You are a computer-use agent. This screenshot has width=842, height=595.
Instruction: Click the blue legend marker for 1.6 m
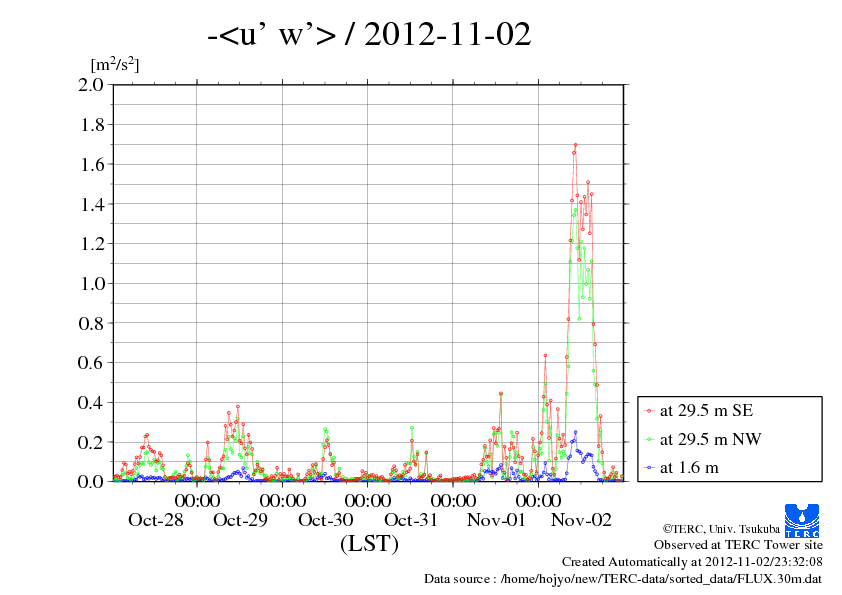(649, 468)
